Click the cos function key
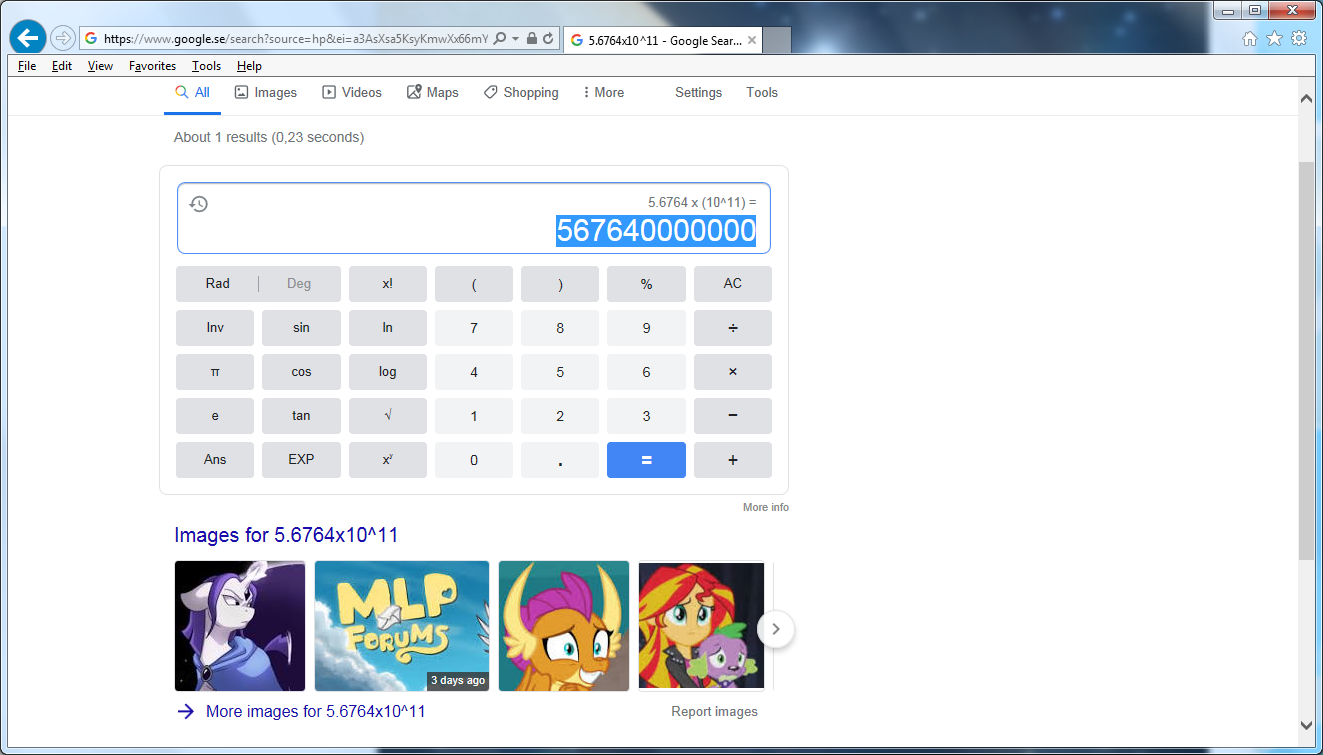The image size is (1323, 755). tap(301, 372)
